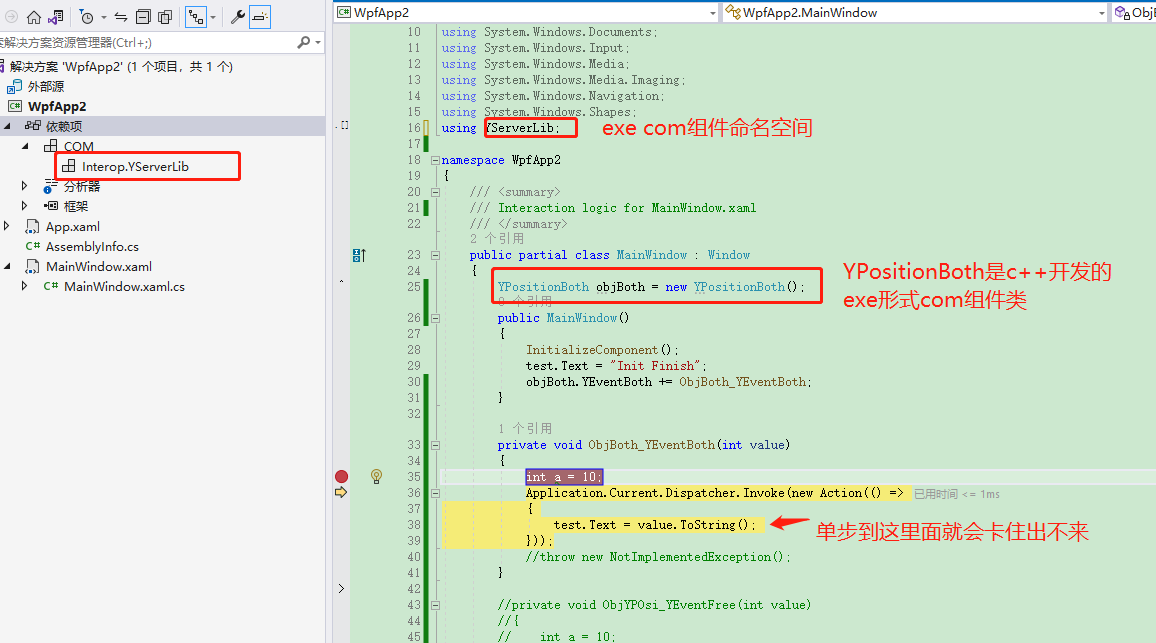The image size is (1156, 643).
Task: Click the '2 个引用' link above MainWindow class
Action: 496,239
